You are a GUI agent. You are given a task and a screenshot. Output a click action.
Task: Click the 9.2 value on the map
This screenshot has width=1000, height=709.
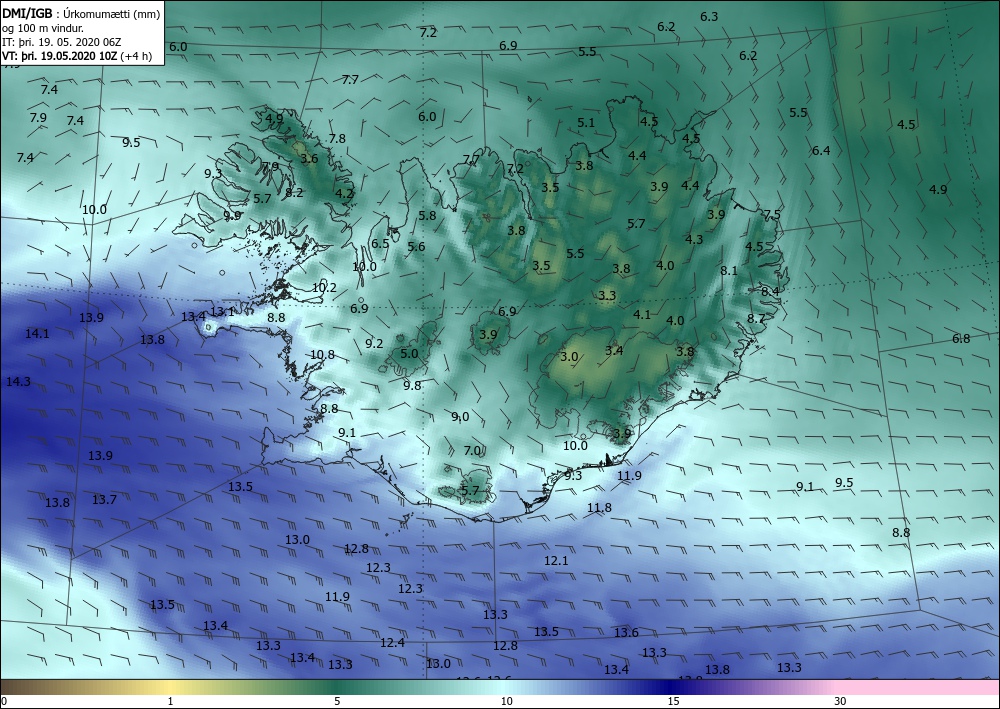[374, 344]
